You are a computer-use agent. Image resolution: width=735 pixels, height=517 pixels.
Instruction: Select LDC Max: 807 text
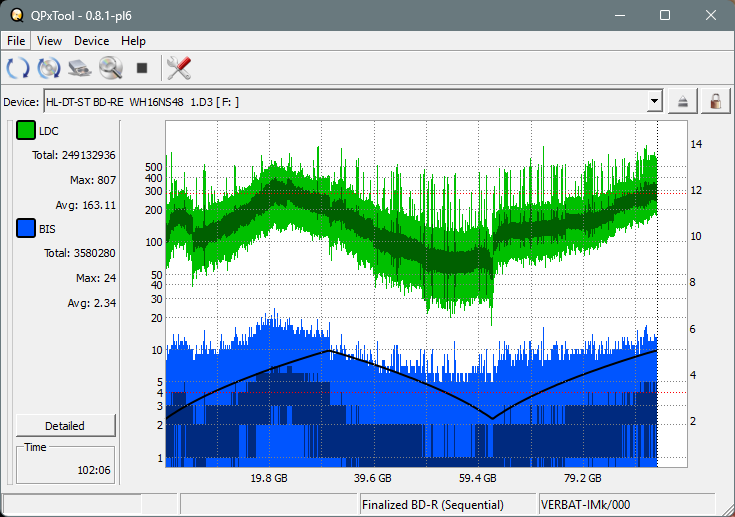[93, 180]
